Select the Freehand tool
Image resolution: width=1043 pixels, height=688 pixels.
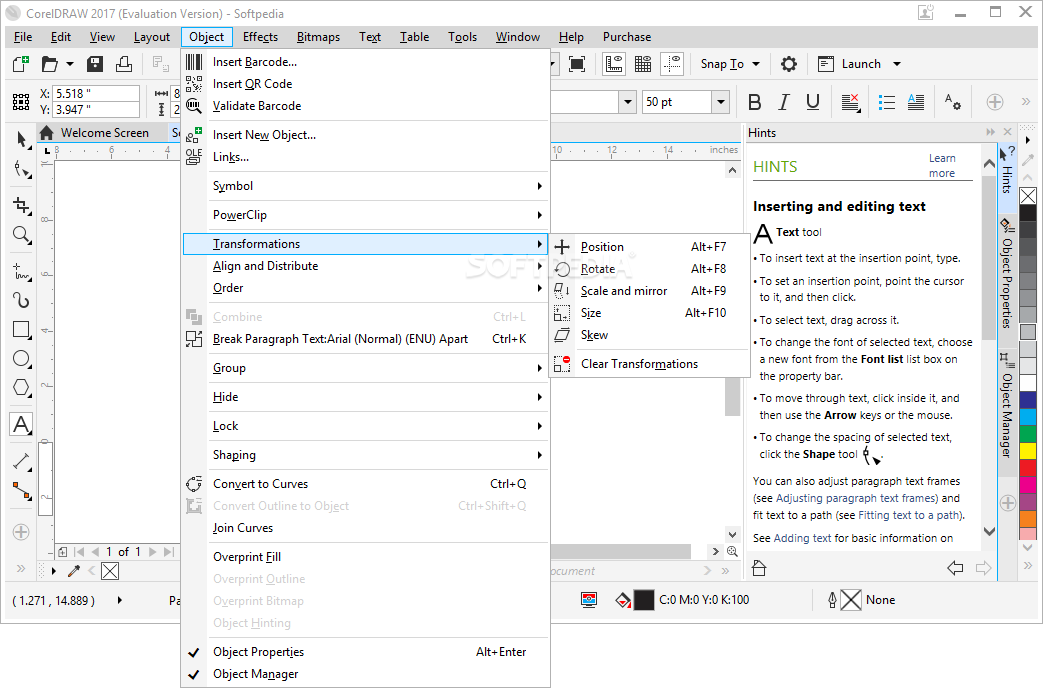pos(22,272)
